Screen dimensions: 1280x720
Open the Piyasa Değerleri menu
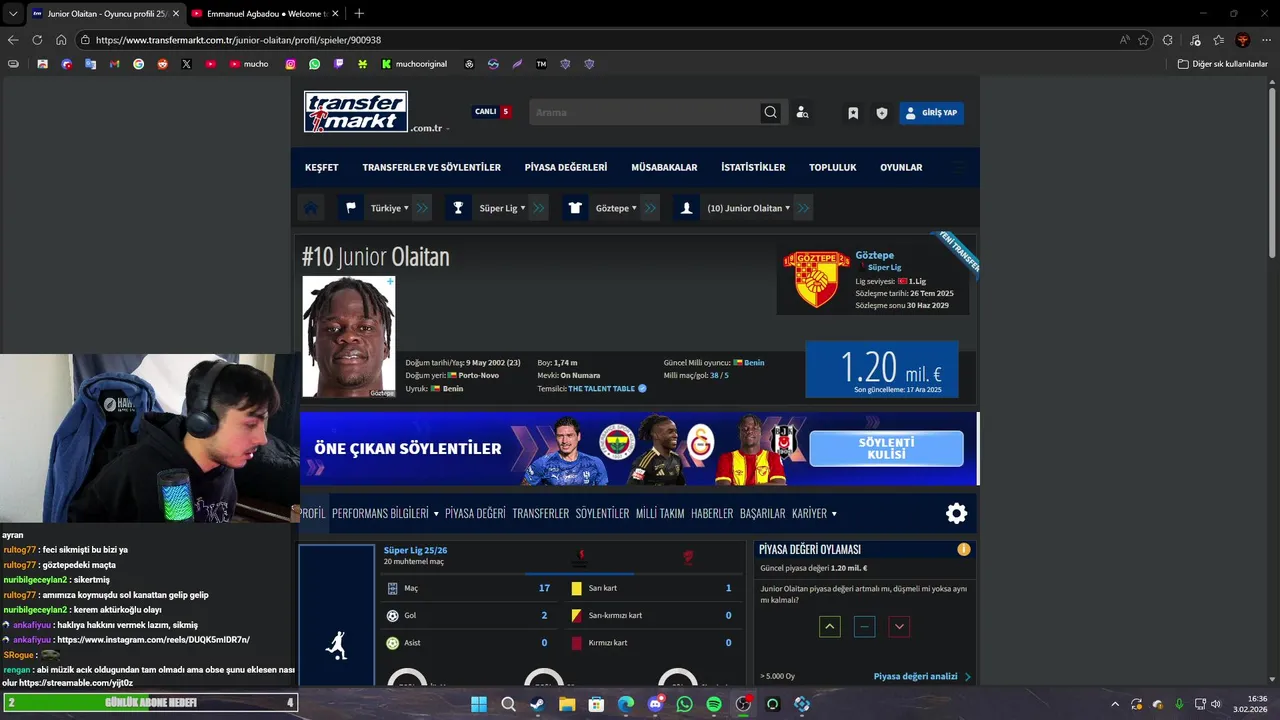566,167
